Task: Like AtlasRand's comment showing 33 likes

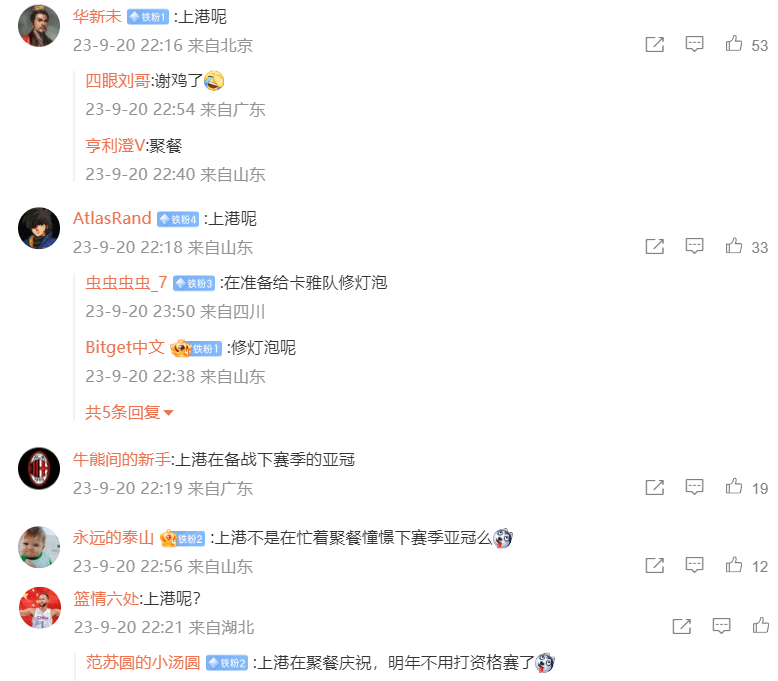Action: [x=734, y=246]
